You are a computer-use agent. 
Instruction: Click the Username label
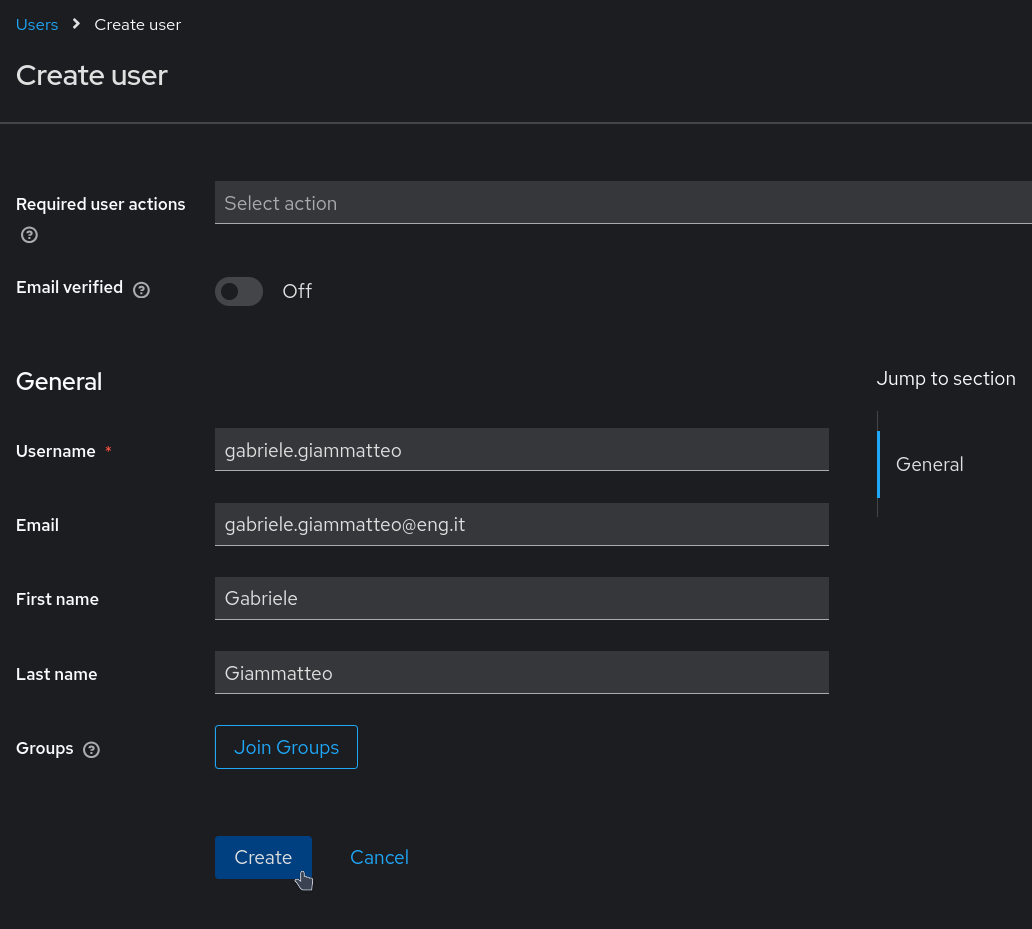(x=55, y=451)
